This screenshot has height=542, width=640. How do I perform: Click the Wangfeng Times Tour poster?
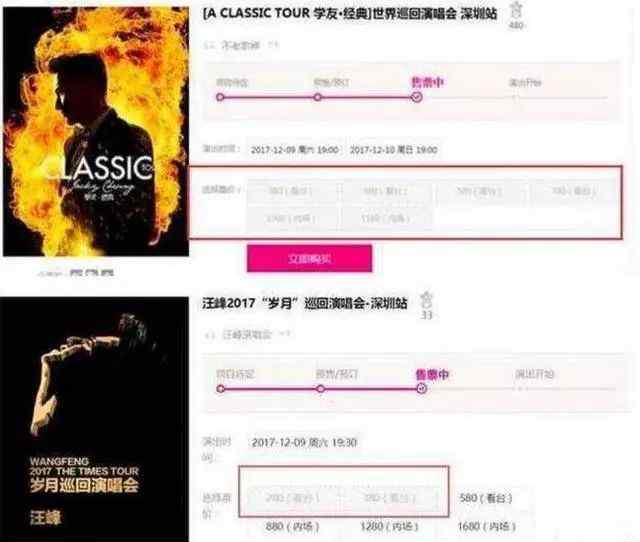coord(94,419)
